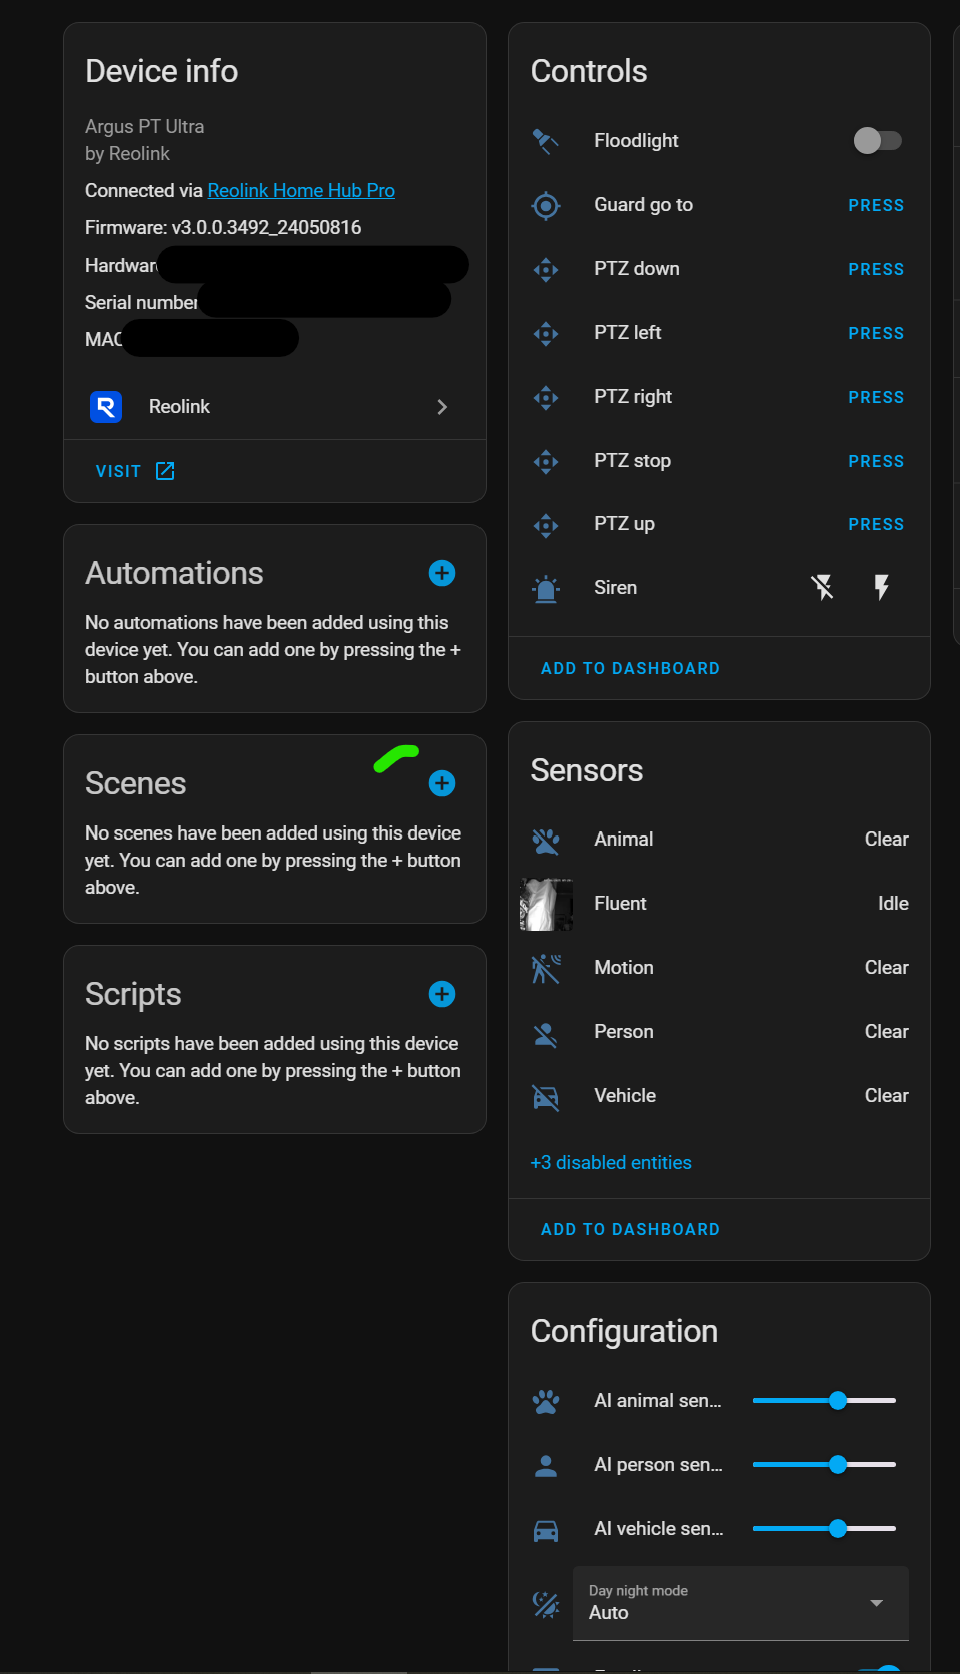Image resolution: width=960 pixels, height=1674 pixels.
Task: Toggle the Floodlight switch
Action: (878, 141)
